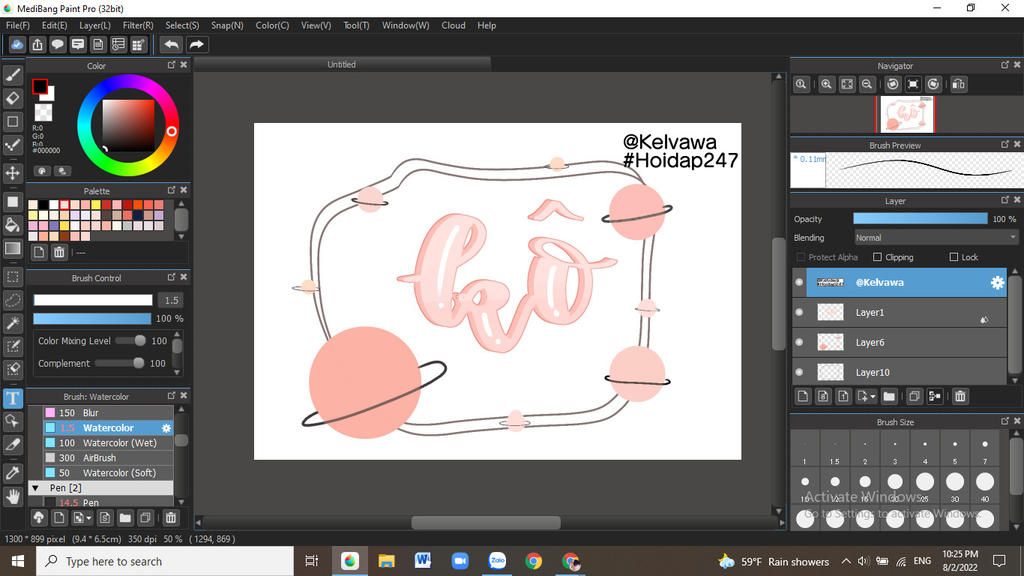This screenshot has height=576, width=1024.
Task: Open File Explorer from taskbar
Action: 387,561
